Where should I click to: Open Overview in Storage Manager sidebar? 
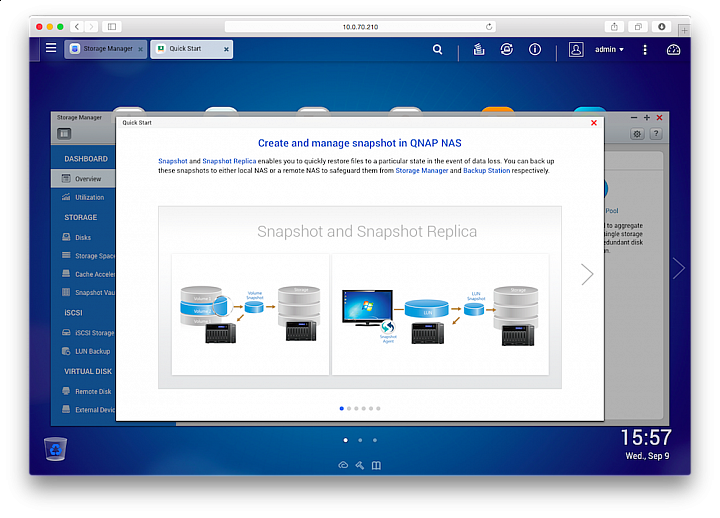pos(83,179)
